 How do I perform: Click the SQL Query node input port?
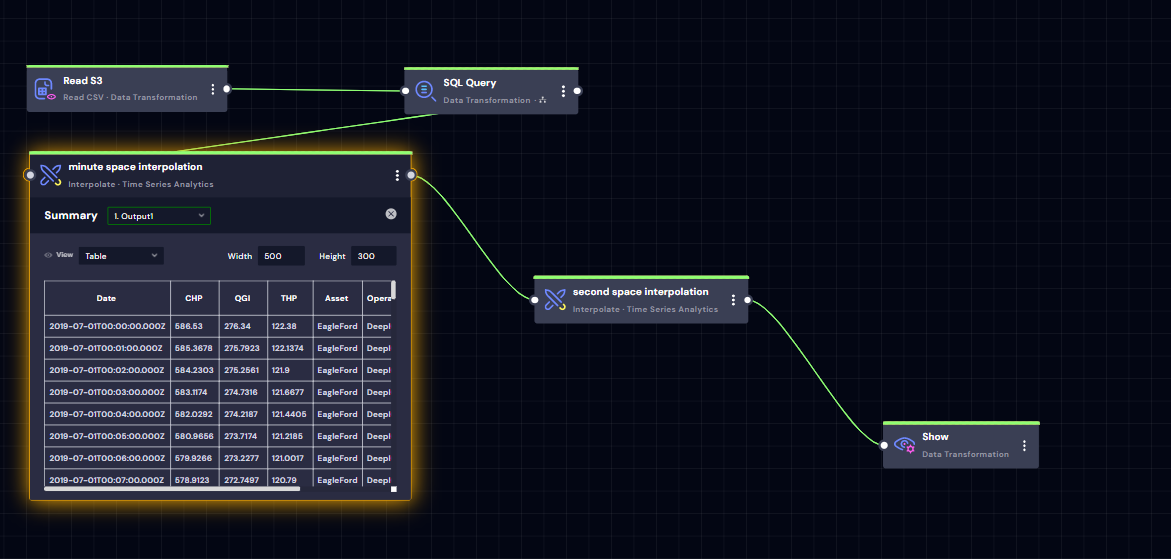(x=406, y=91)
